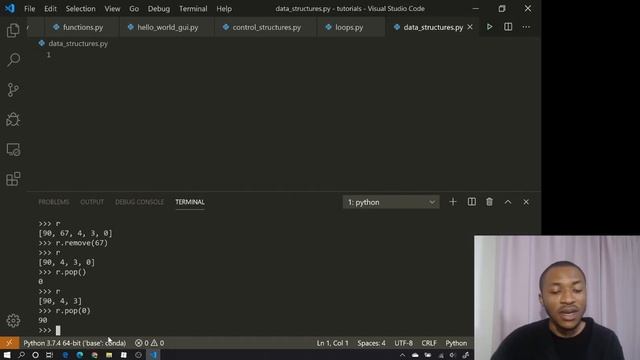The height and width of the screenshot is (360, 640).
Task: Show hidden system tray icons
Action: pyautogui.click(x=402, y=355)
